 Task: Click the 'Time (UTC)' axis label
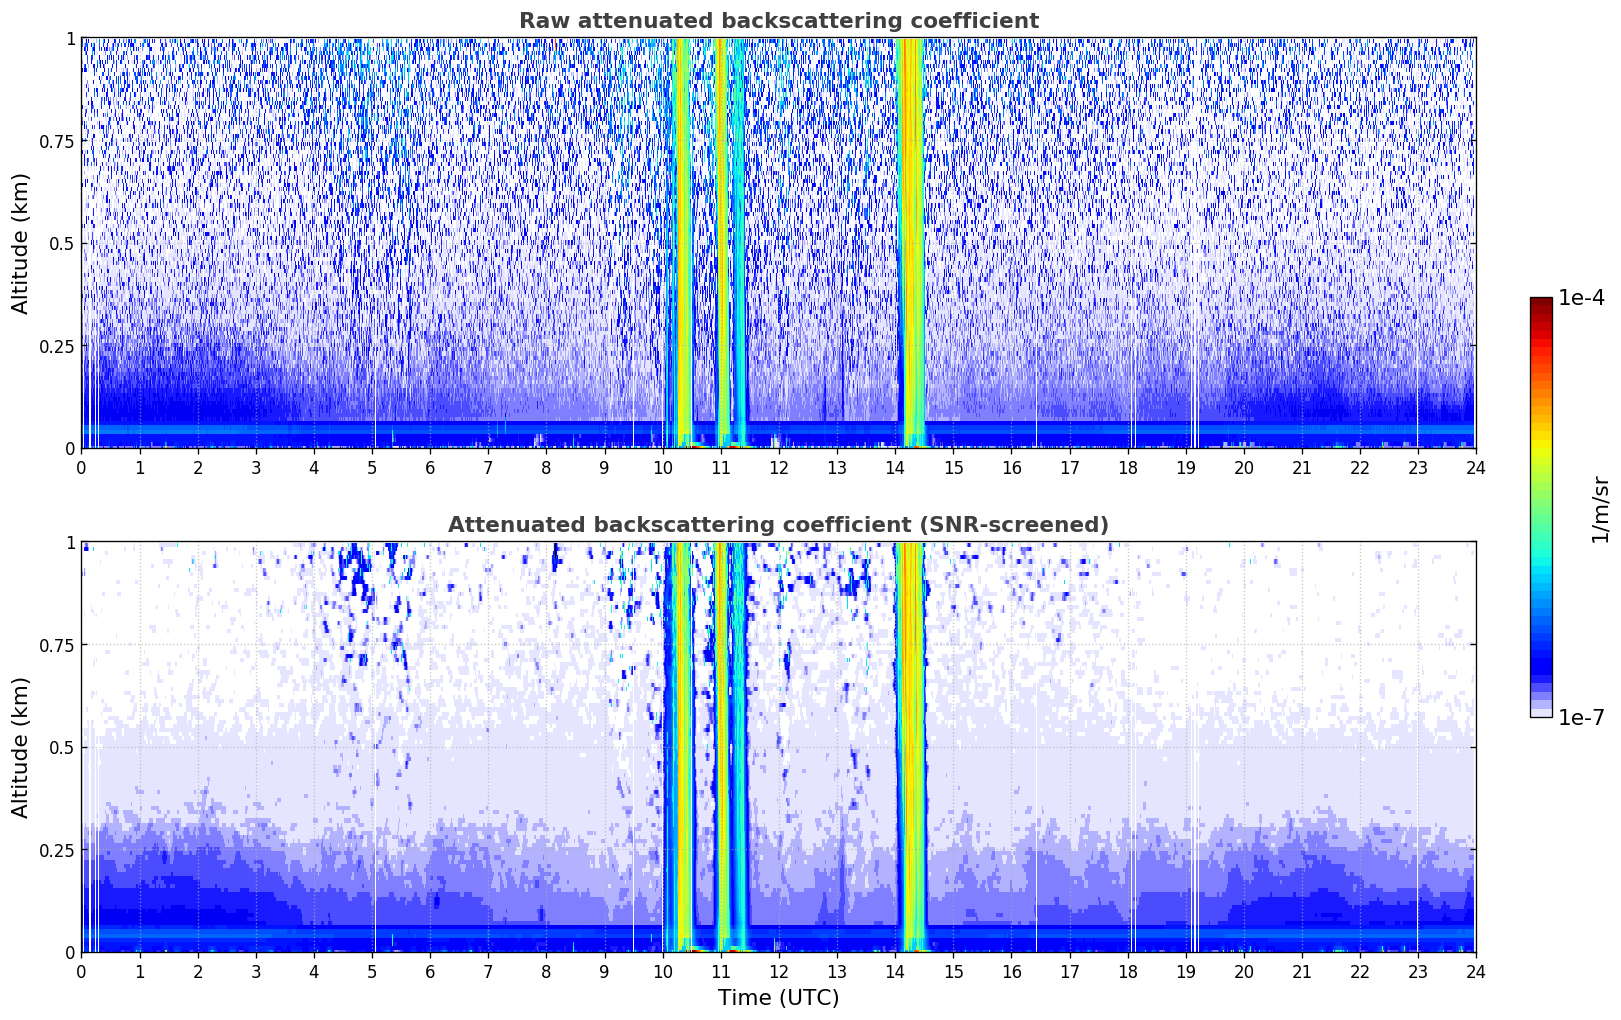pyautogui.click(x=778, y=998)
